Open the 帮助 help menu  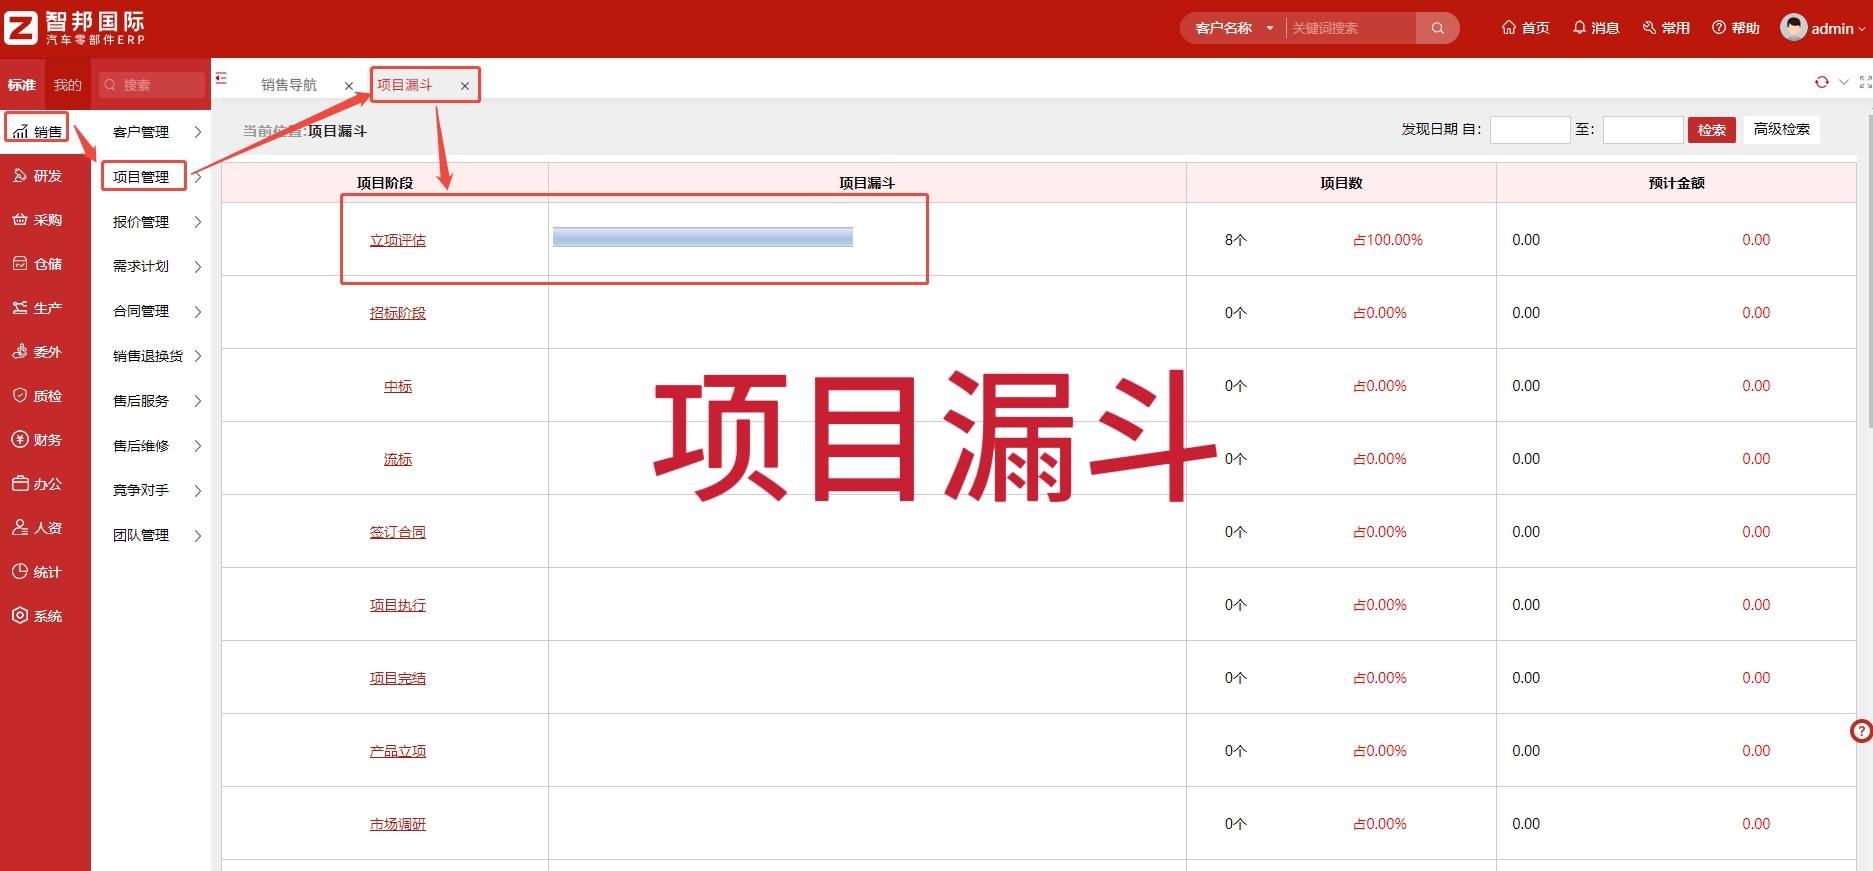point(1735,28)
